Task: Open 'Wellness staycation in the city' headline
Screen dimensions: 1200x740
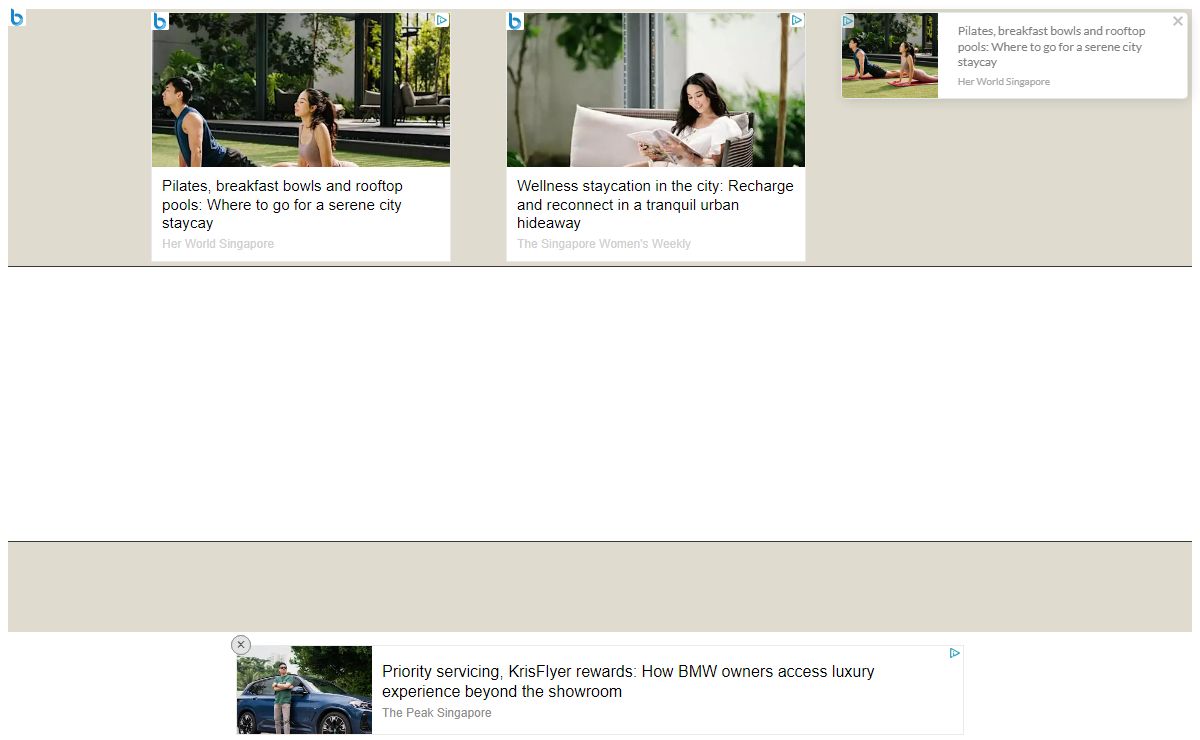Action: [x=655, y=205]
